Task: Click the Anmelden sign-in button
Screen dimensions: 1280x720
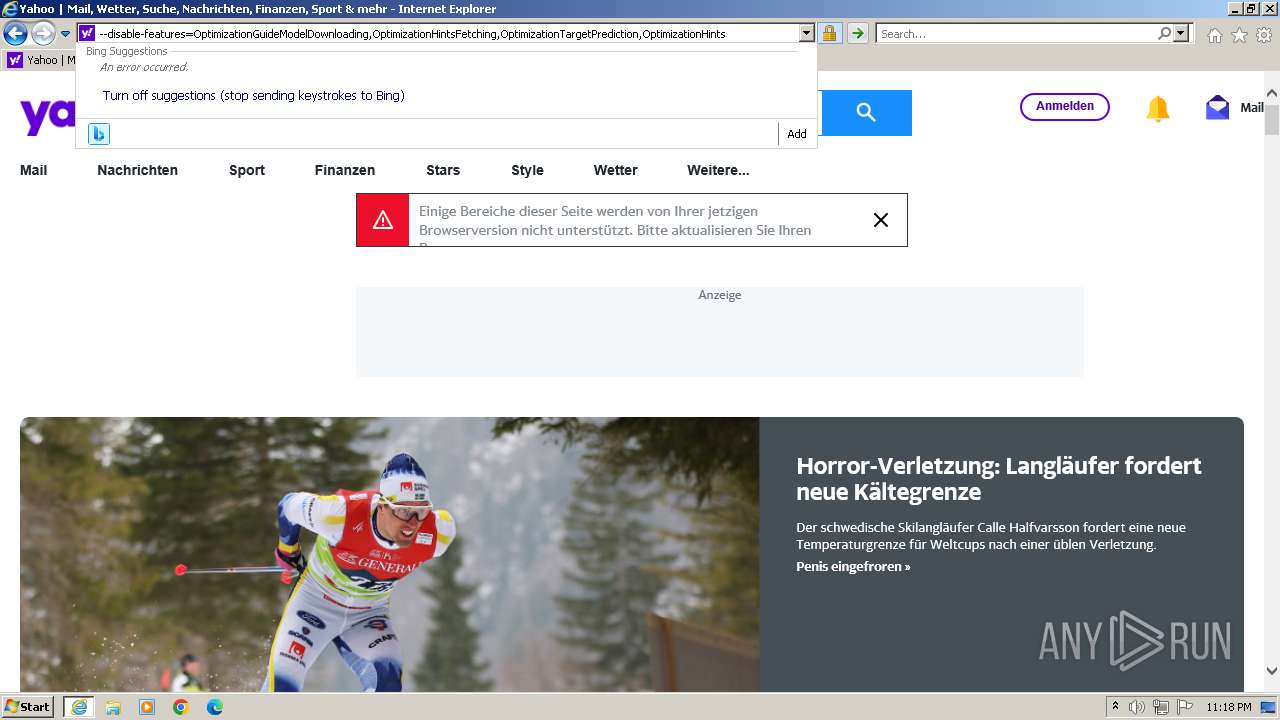Action: tap(1064, 106)
